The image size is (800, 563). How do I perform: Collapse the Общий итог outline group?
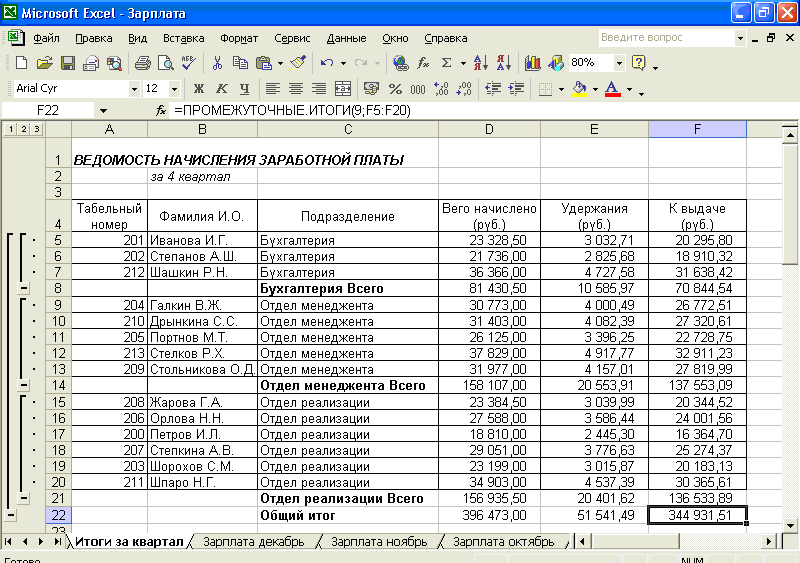point(11,515)
